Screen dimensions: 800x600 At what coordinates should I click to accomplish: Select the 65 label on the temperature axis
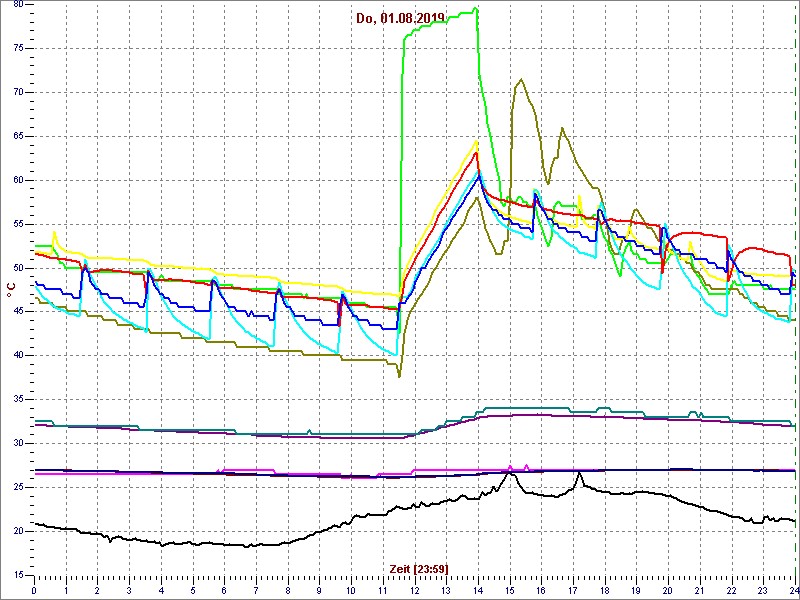click(16, 136)
